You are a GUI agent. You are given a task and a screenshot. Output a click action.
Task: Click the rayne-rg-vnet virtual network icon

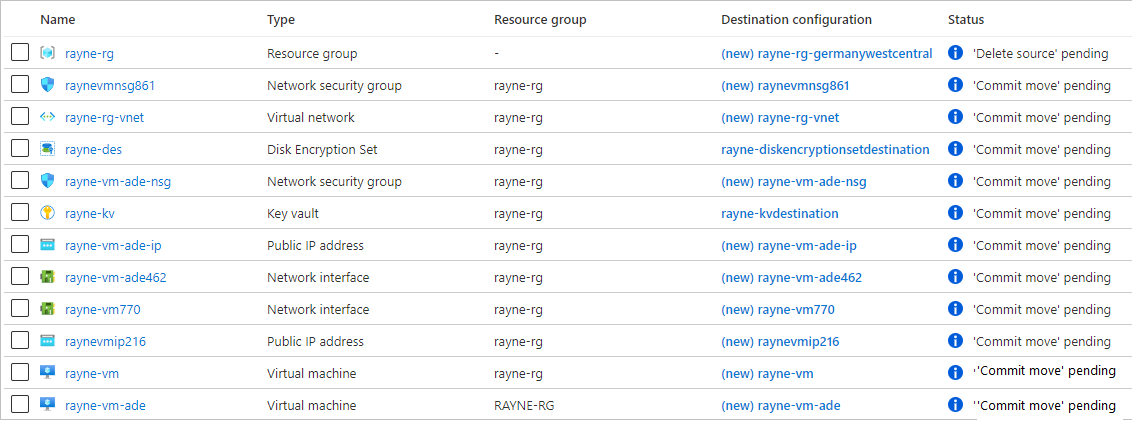pos(48,117)
